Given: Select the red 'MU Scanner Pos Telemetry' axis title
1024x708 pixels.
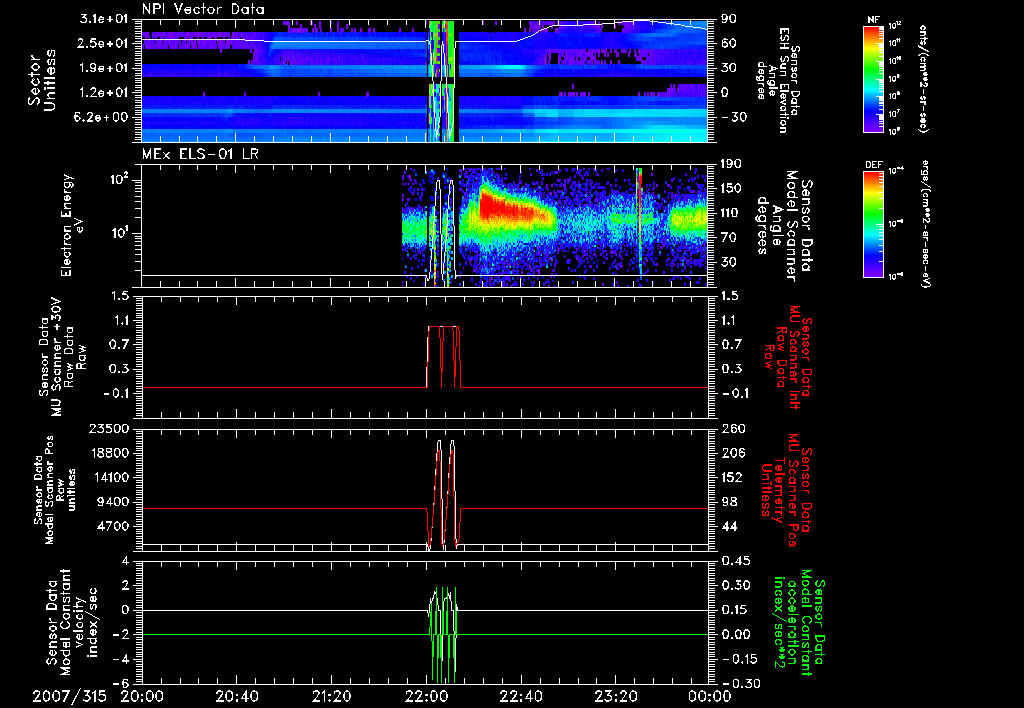Looking at the screenshot, I should pyautogui.click(x=788, y=490).
